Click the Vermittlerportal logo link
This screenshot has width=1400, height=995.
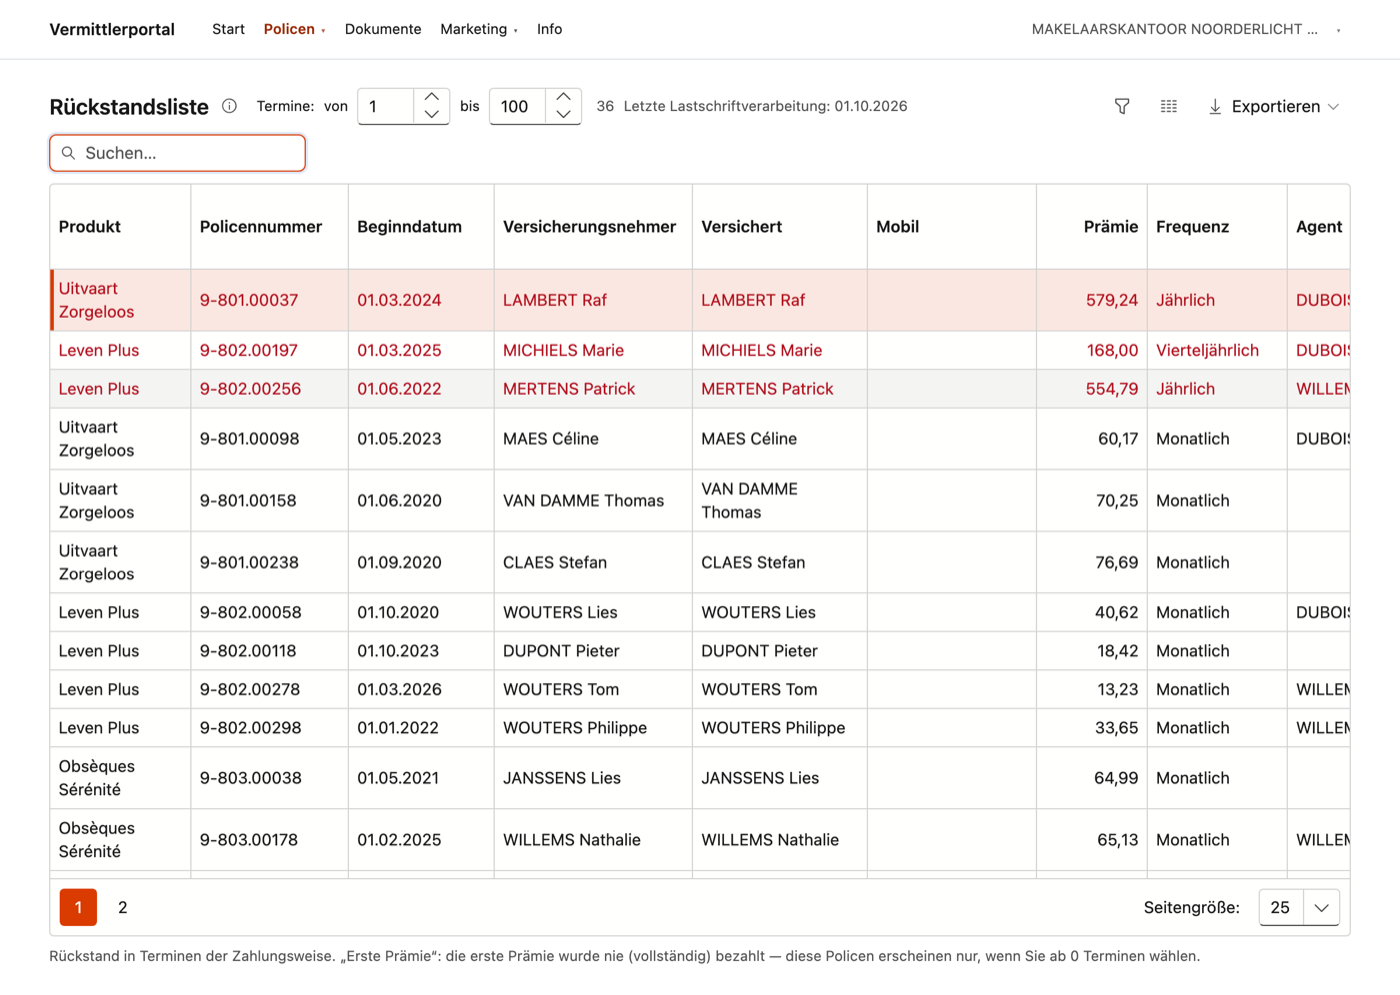(x=112, y=29)
